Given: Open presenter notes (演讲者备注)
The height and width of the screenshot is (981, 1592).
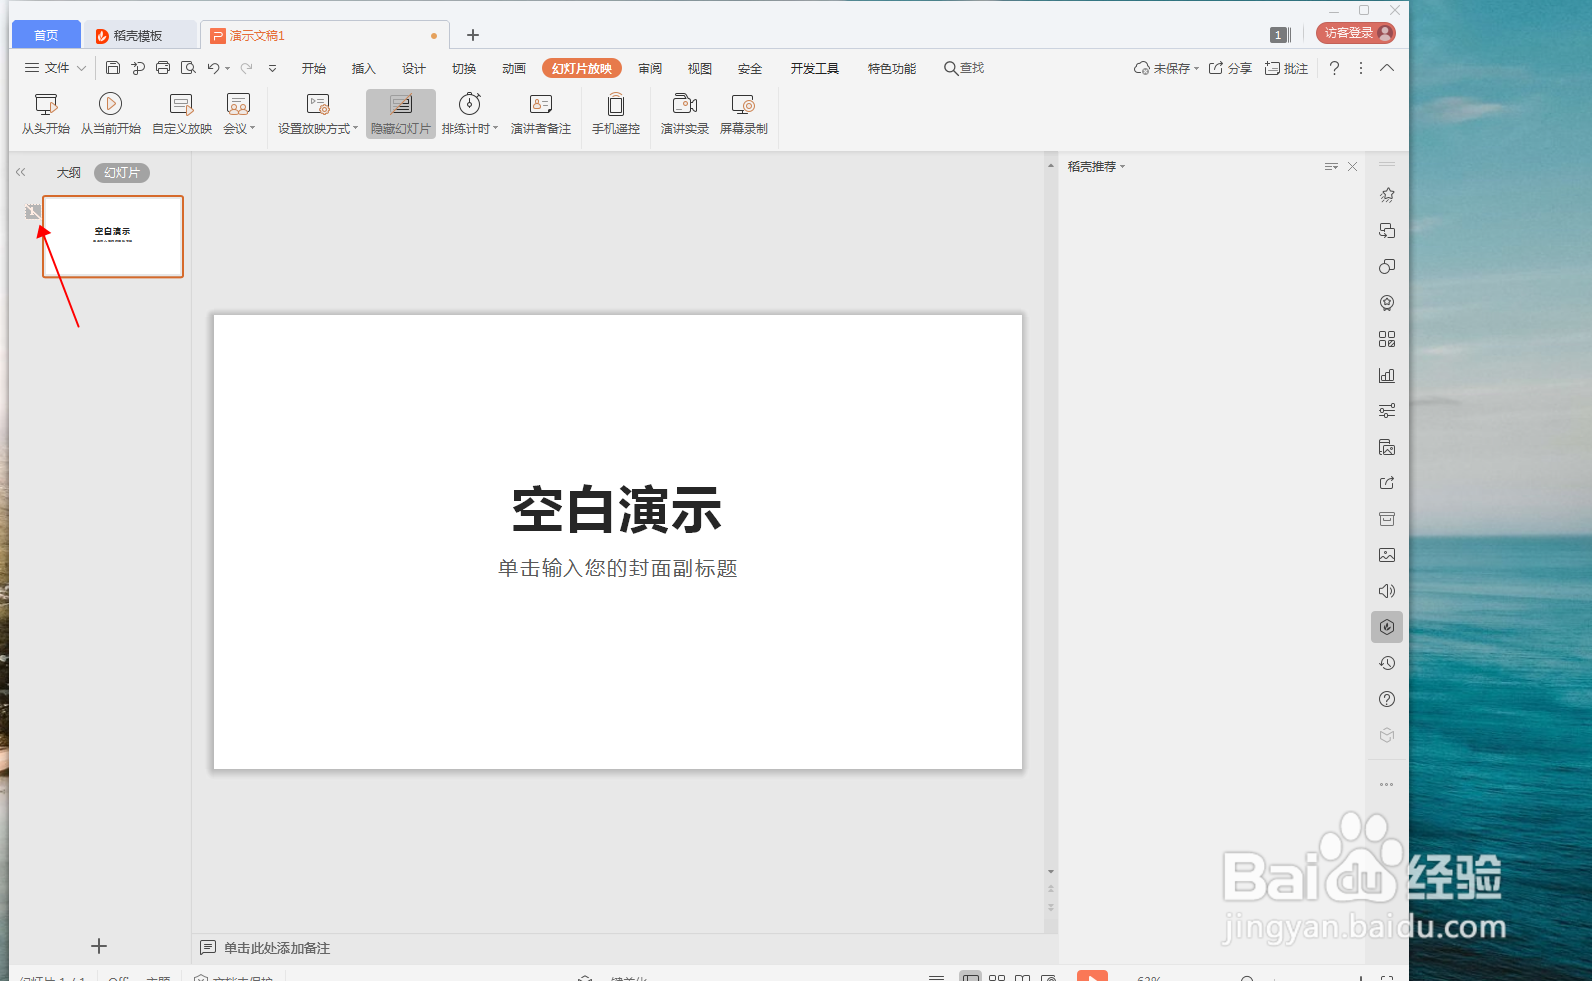Looking at the screenshot, I should (x=541, y=114).
